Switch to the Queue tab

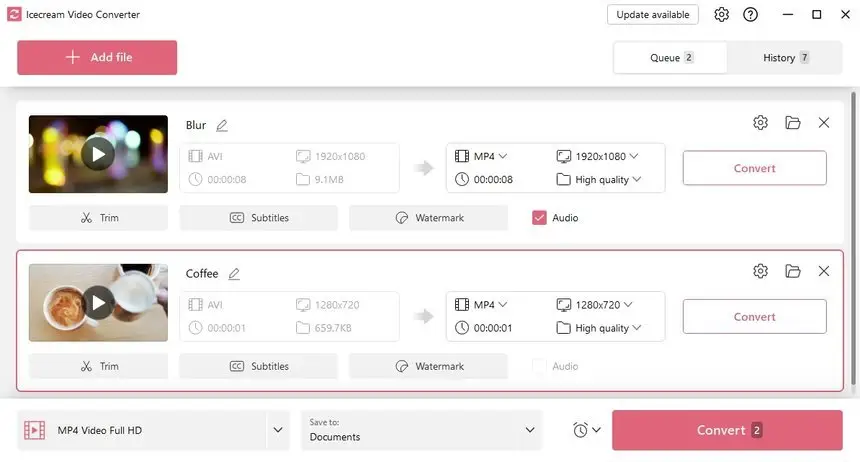[671, 58]
